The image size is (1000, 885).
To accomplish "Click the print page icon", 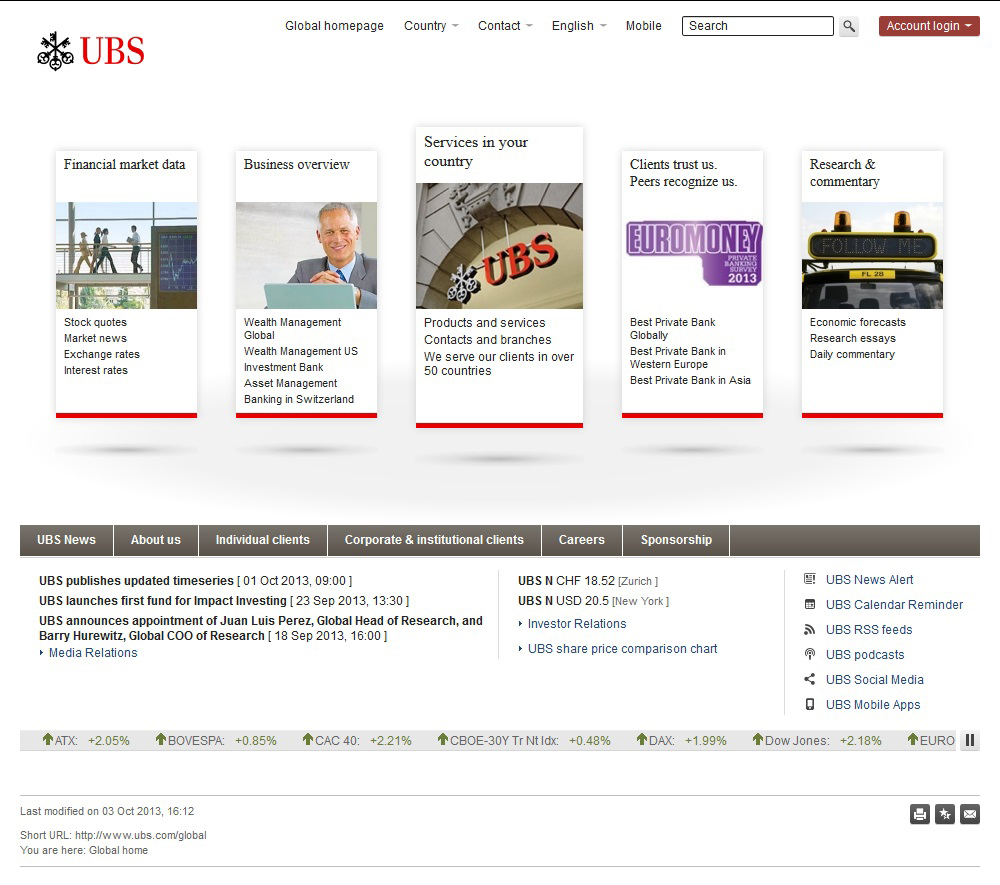I will click(x=920, y=814).
